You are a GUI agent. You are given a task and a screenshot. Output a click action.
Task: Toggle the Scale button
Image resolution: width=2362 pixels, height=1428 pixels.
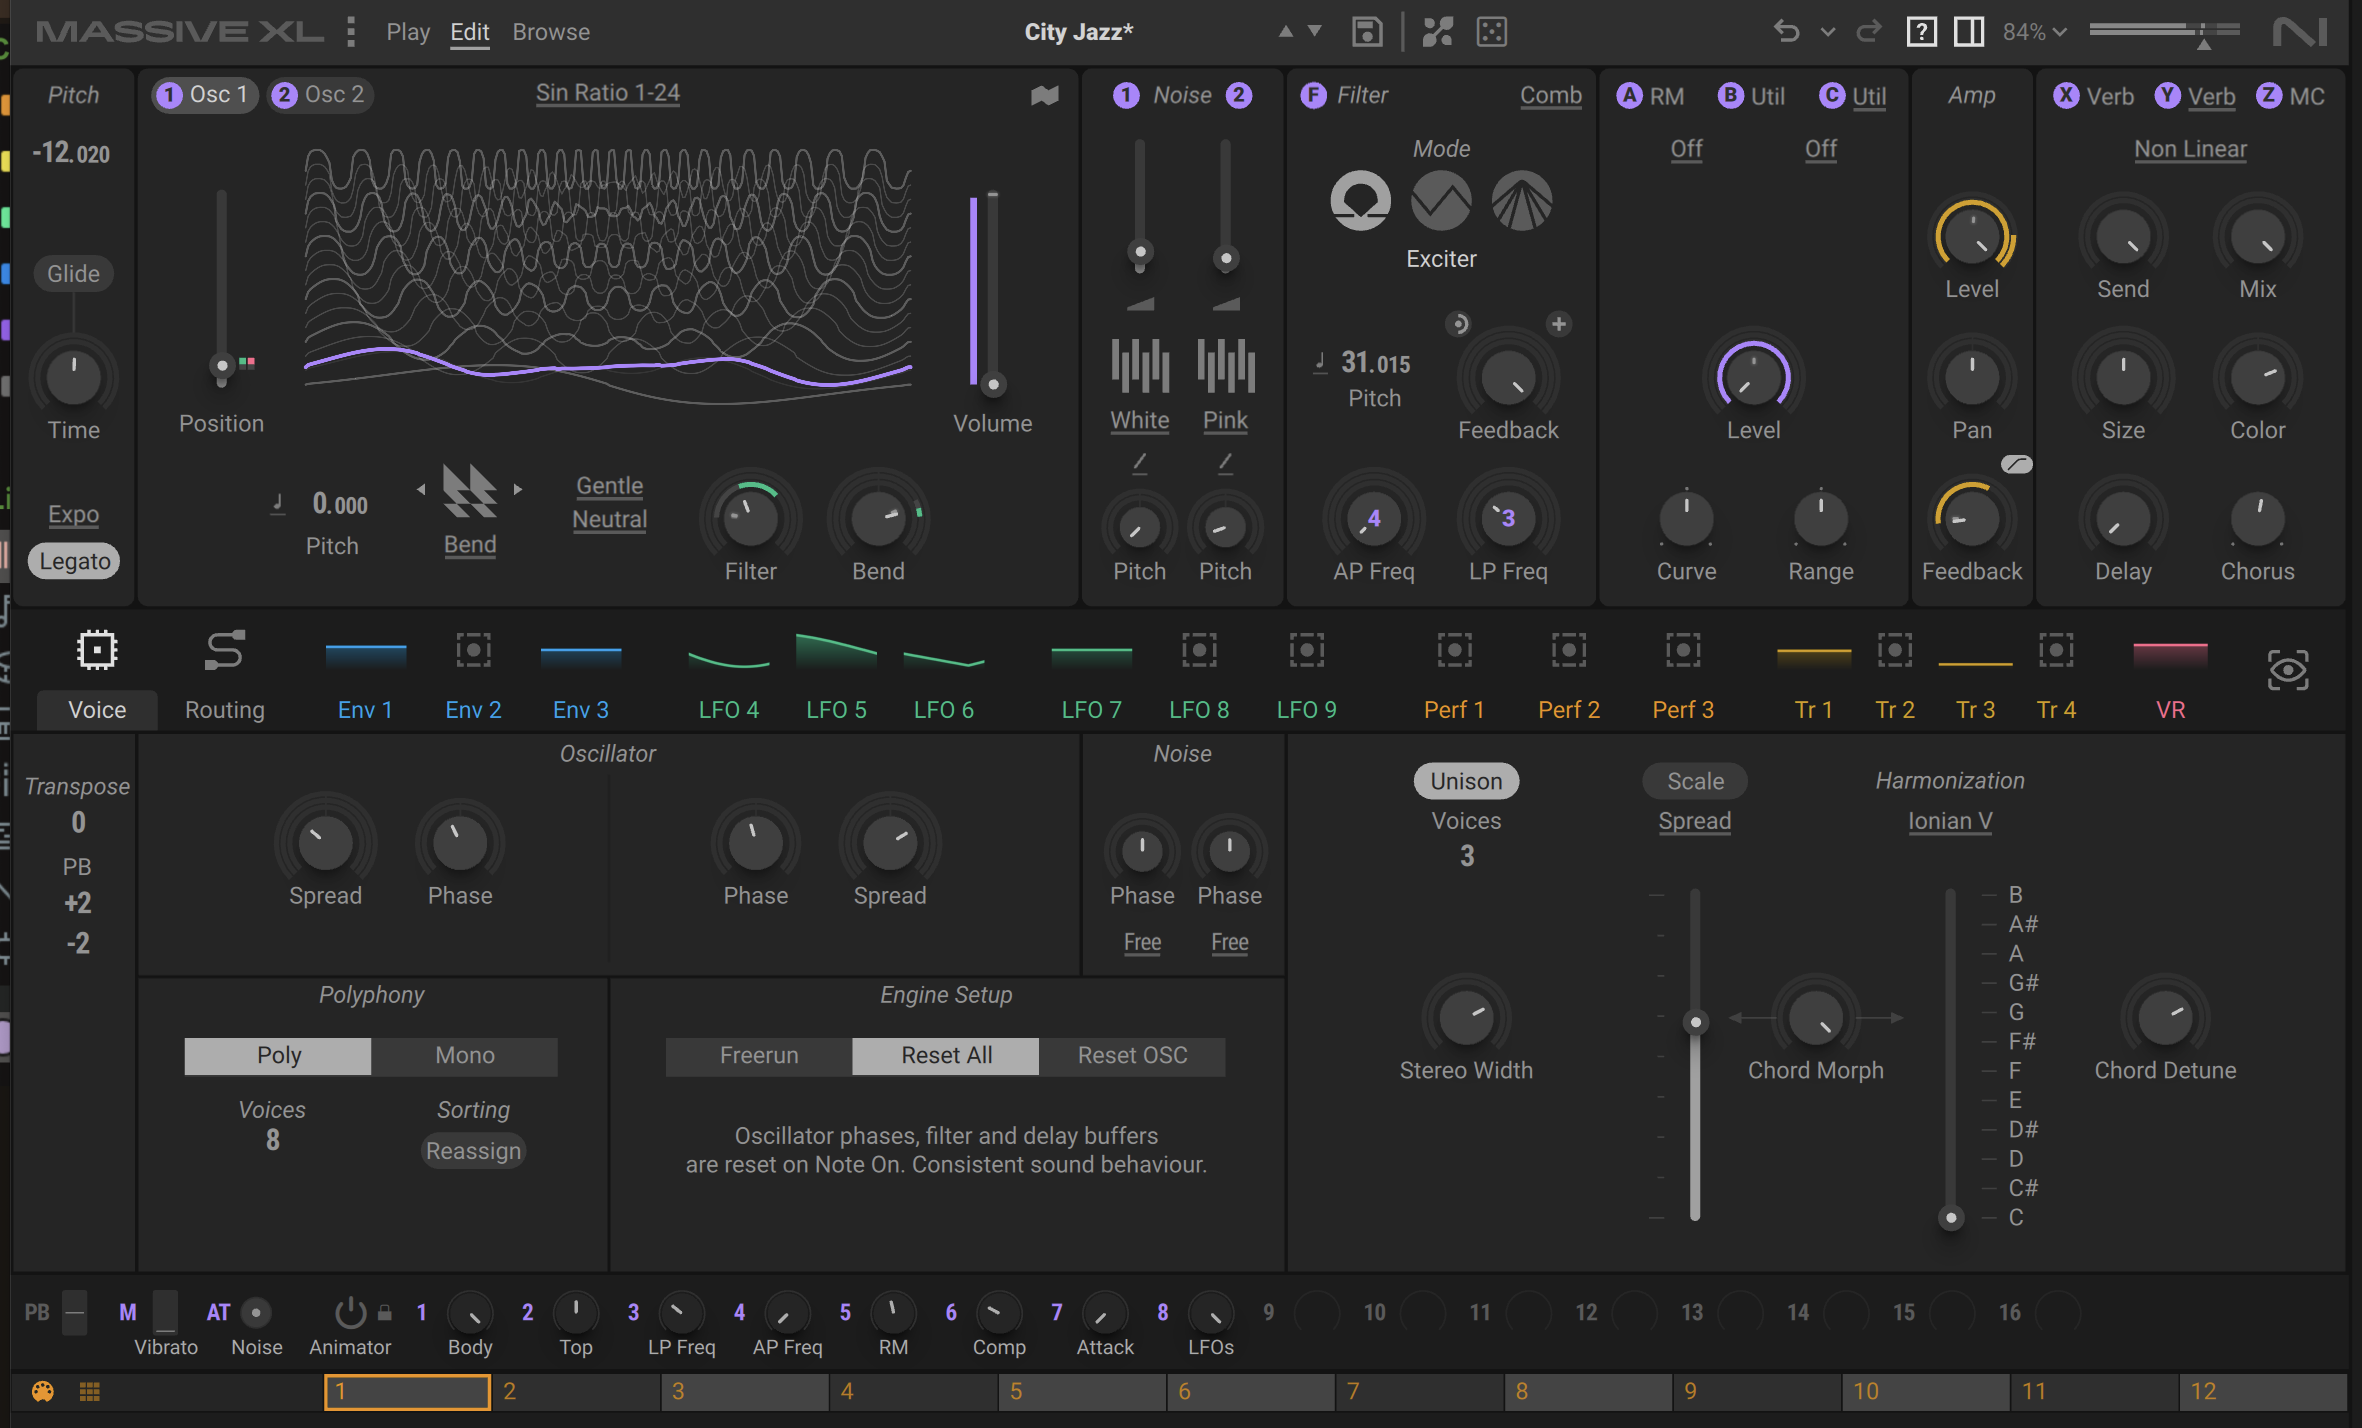pos(1695,781)
